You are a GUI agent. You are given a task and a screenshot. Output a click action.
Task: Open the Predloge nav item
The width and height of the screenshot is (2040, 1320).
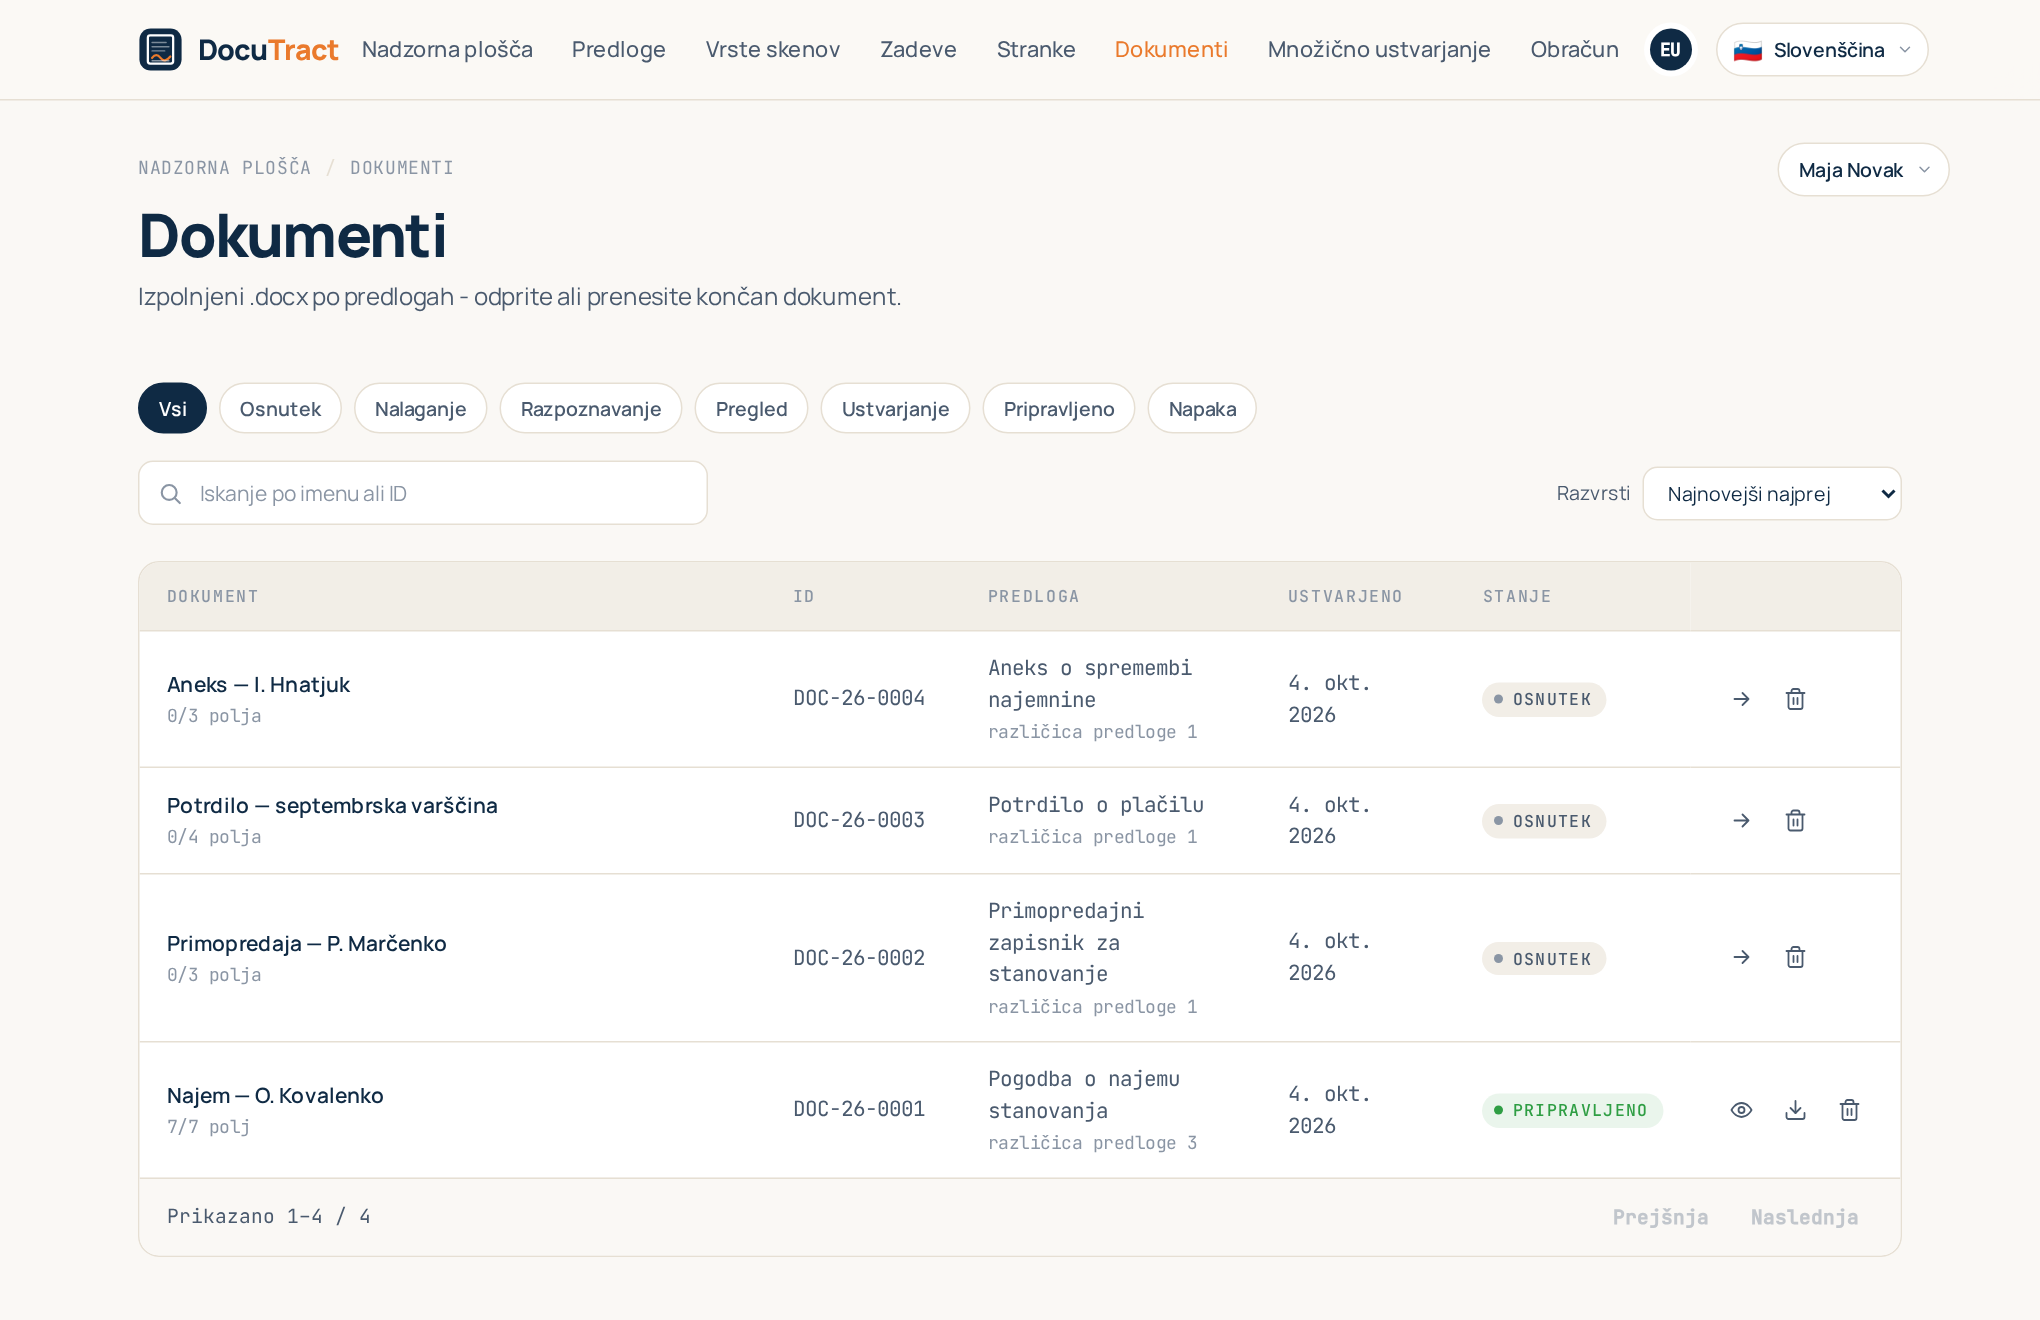(619, 49)
